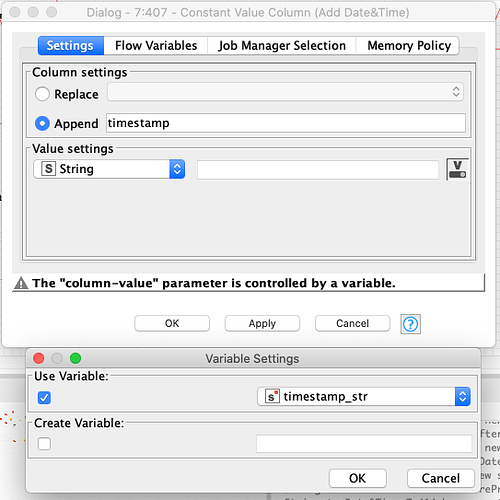Uncheck the Use Variable checkbox
The image size is (500, 500).
44,397
